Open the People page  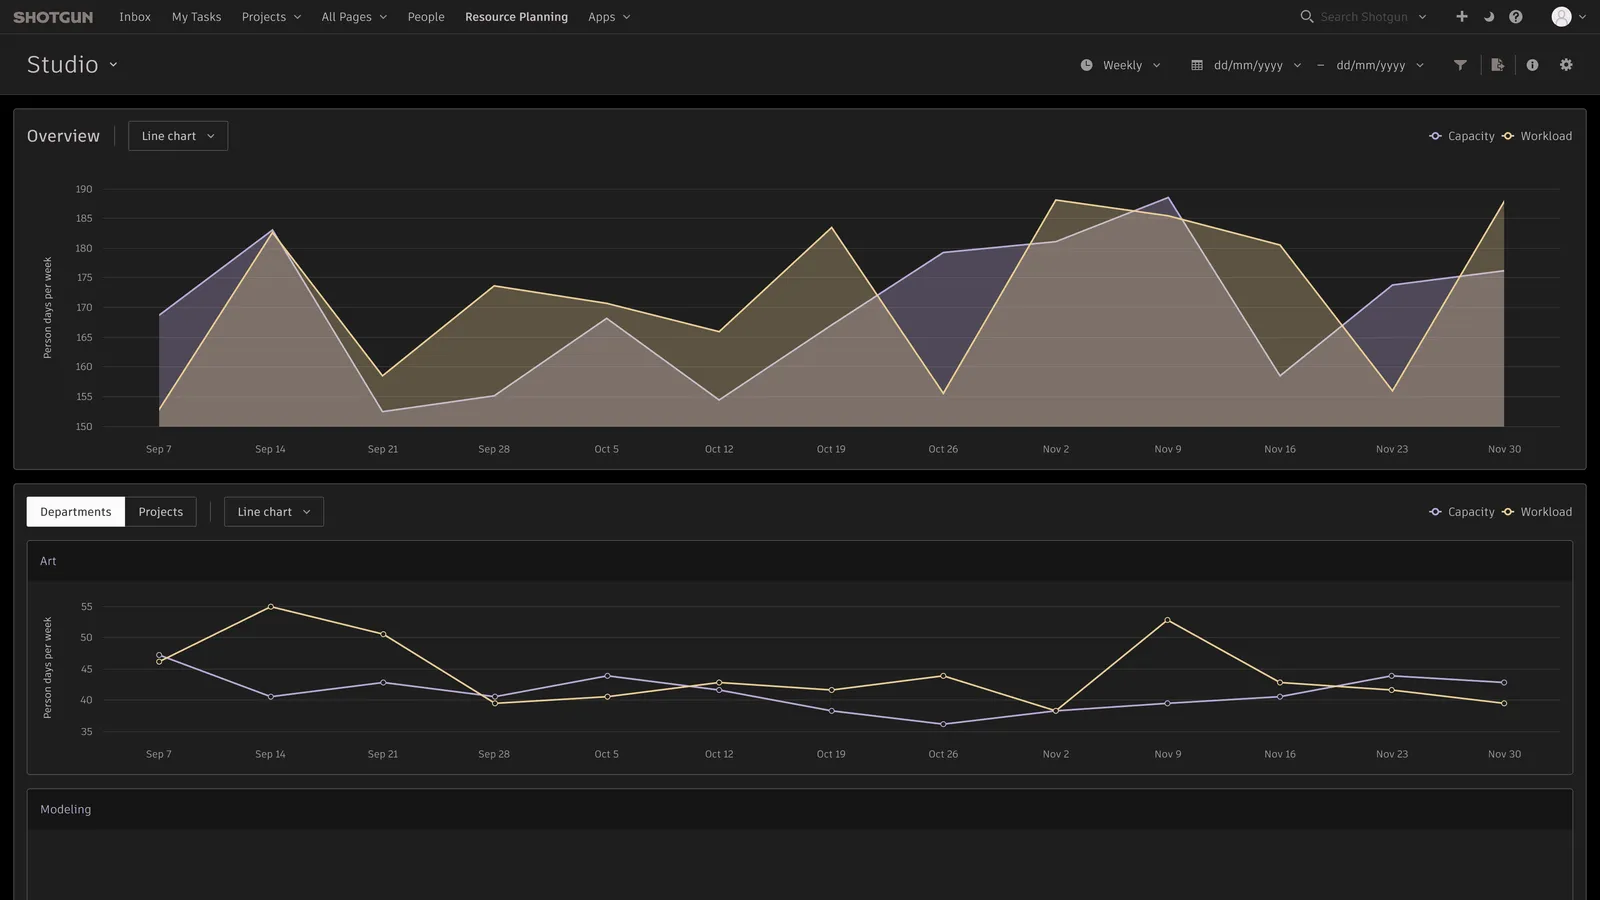(426, 17)
